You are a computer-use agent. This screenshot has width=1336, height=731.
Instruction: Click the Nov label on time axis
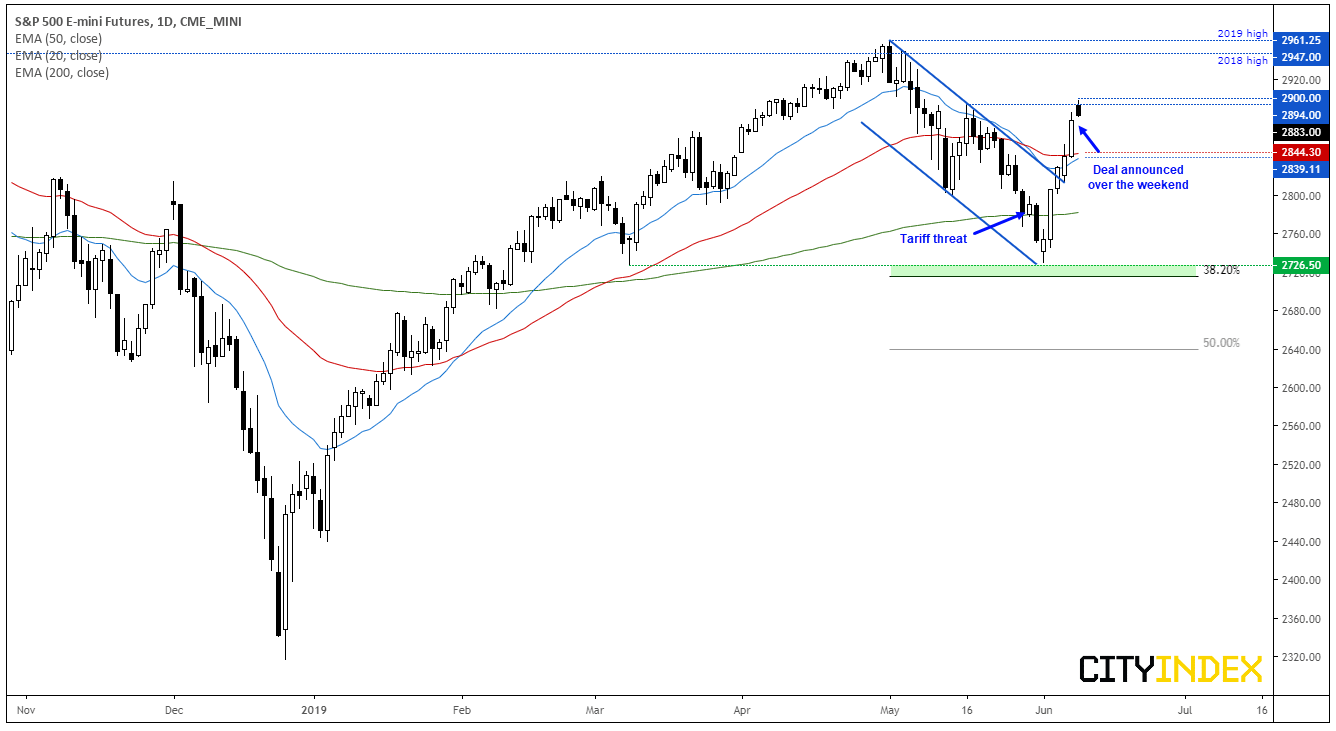[x=25, y=709]
